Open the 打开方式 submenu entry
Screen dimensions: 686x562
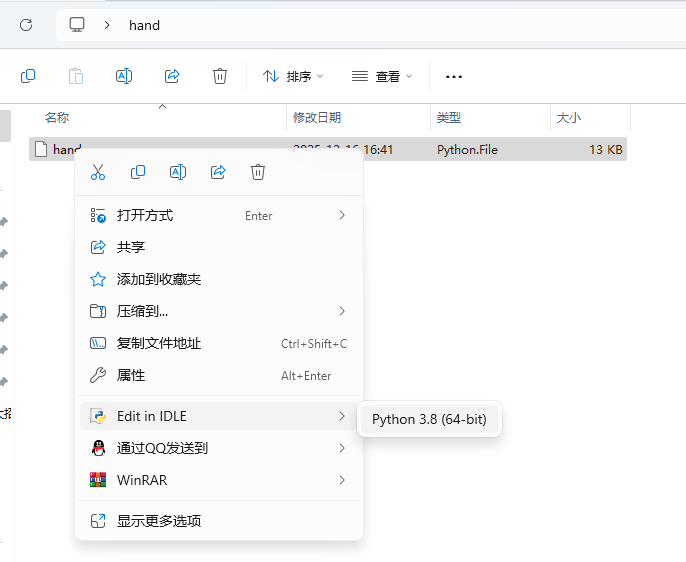(219, 215)
